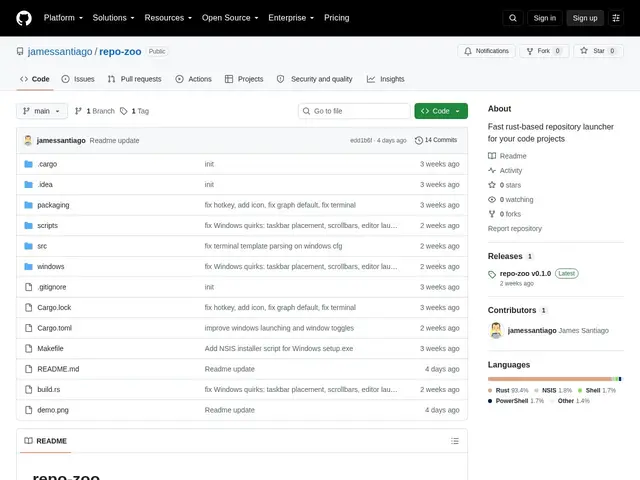Select the README tab heading

(45, 441)
